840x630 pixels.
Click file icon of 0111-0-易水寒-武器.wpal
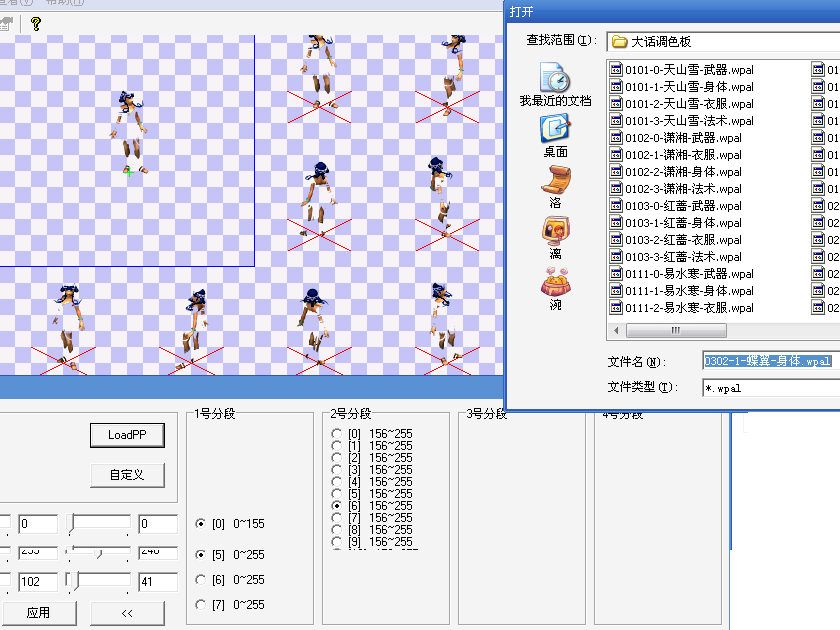tap(616, 274)
